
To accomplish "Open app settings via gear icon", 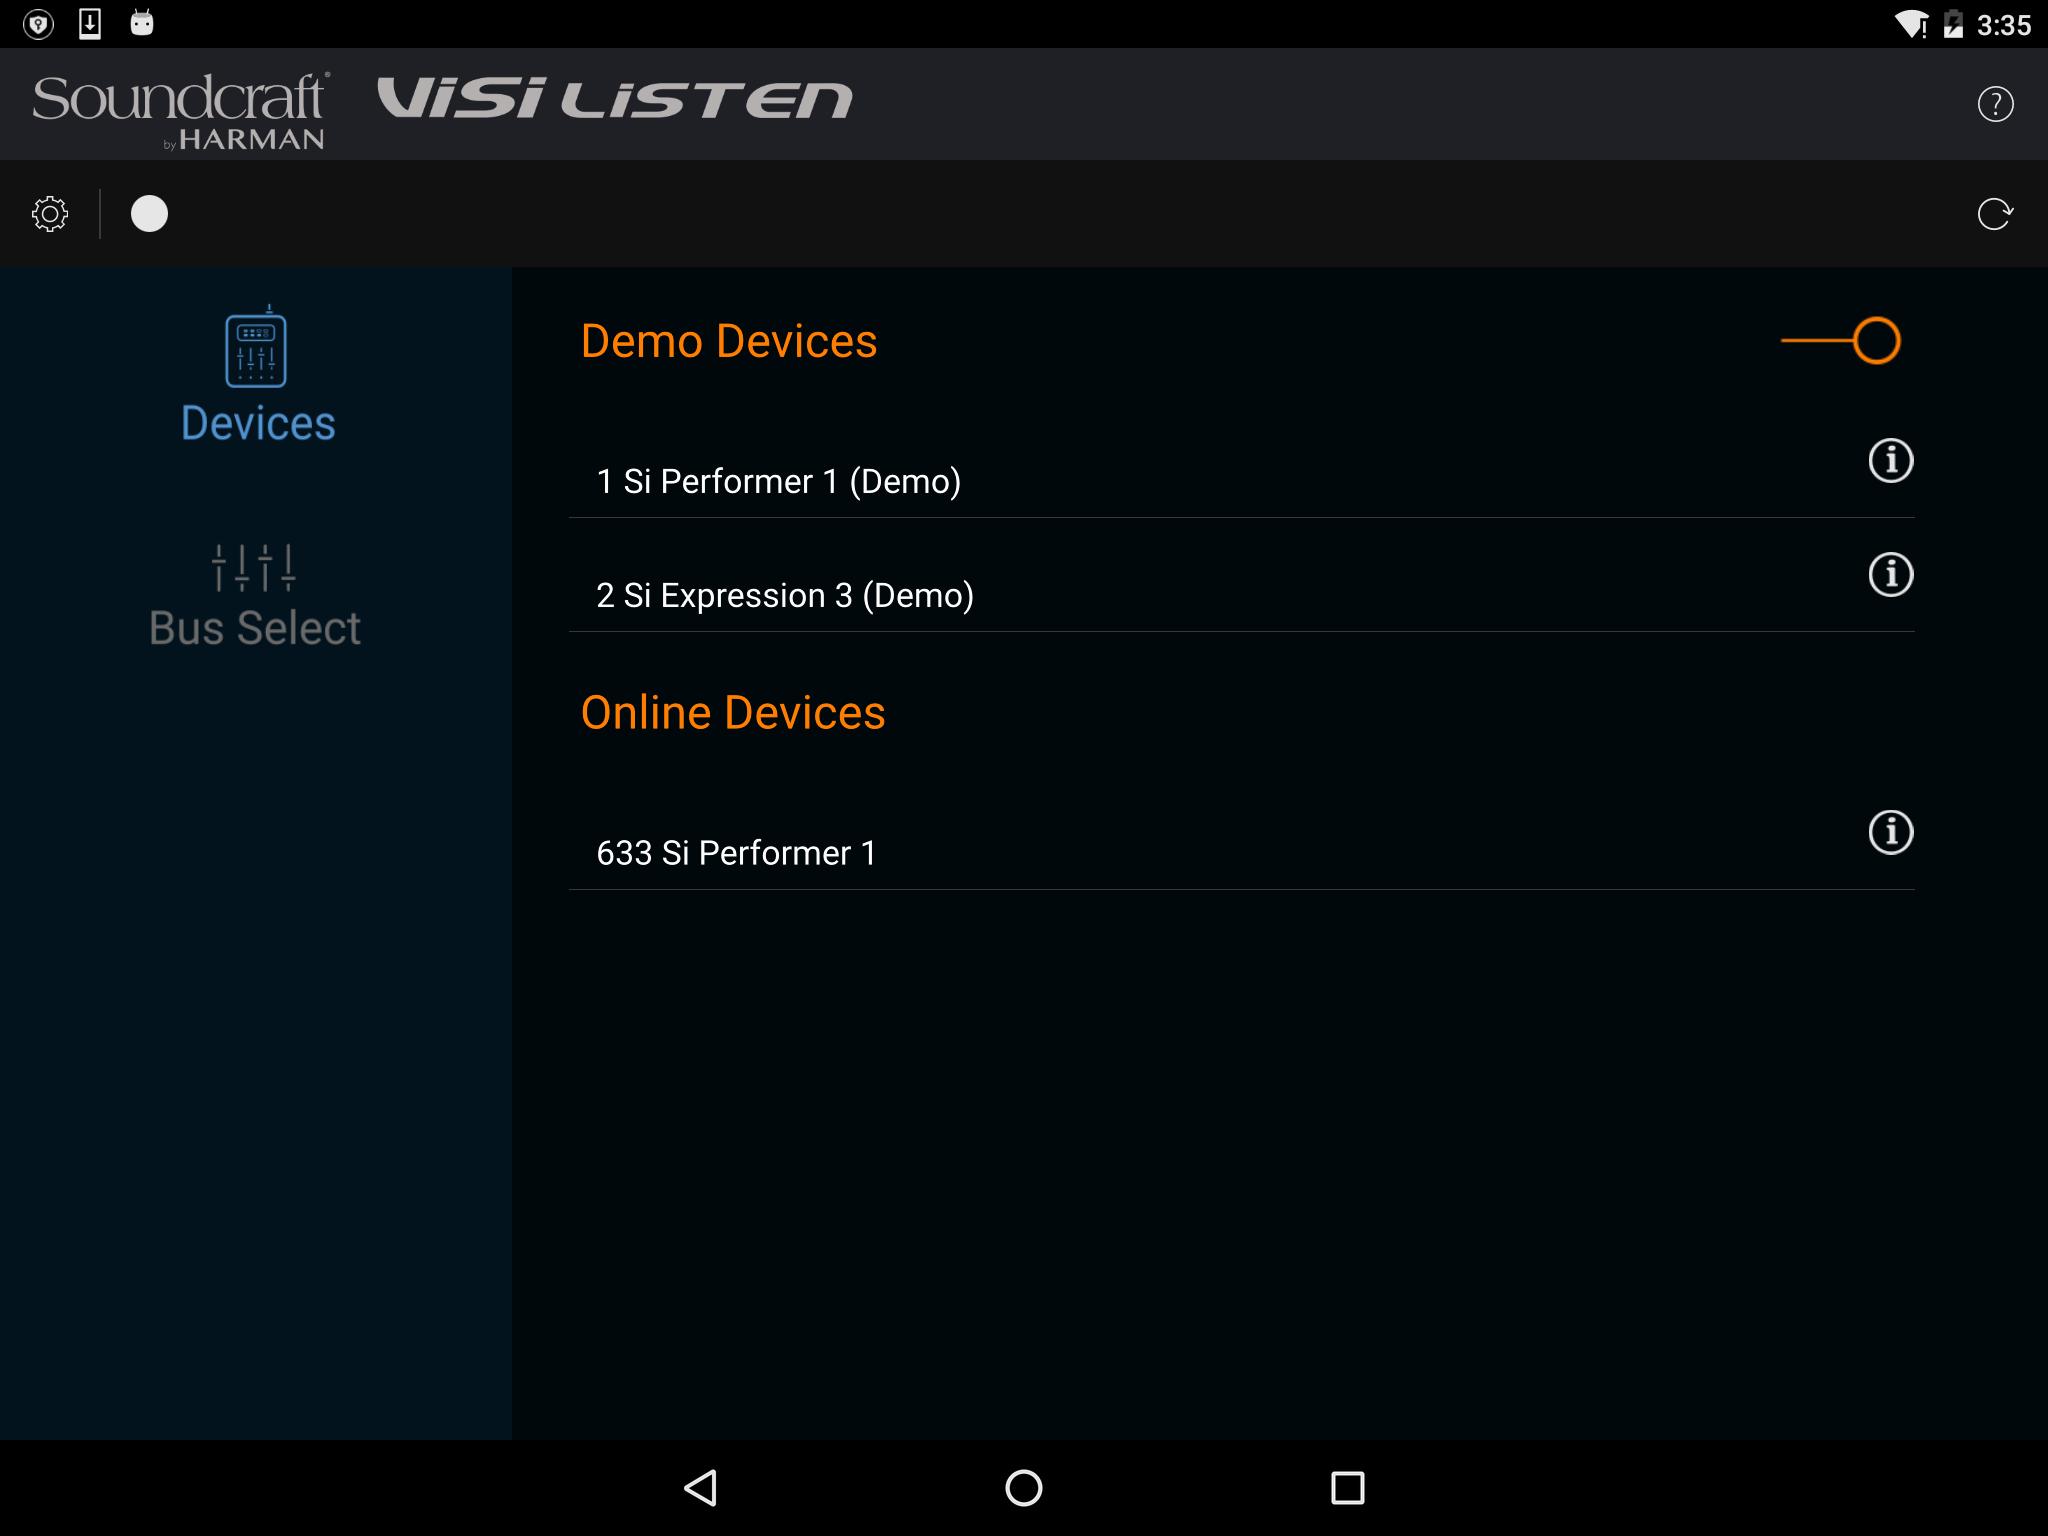I will point(48,213).
